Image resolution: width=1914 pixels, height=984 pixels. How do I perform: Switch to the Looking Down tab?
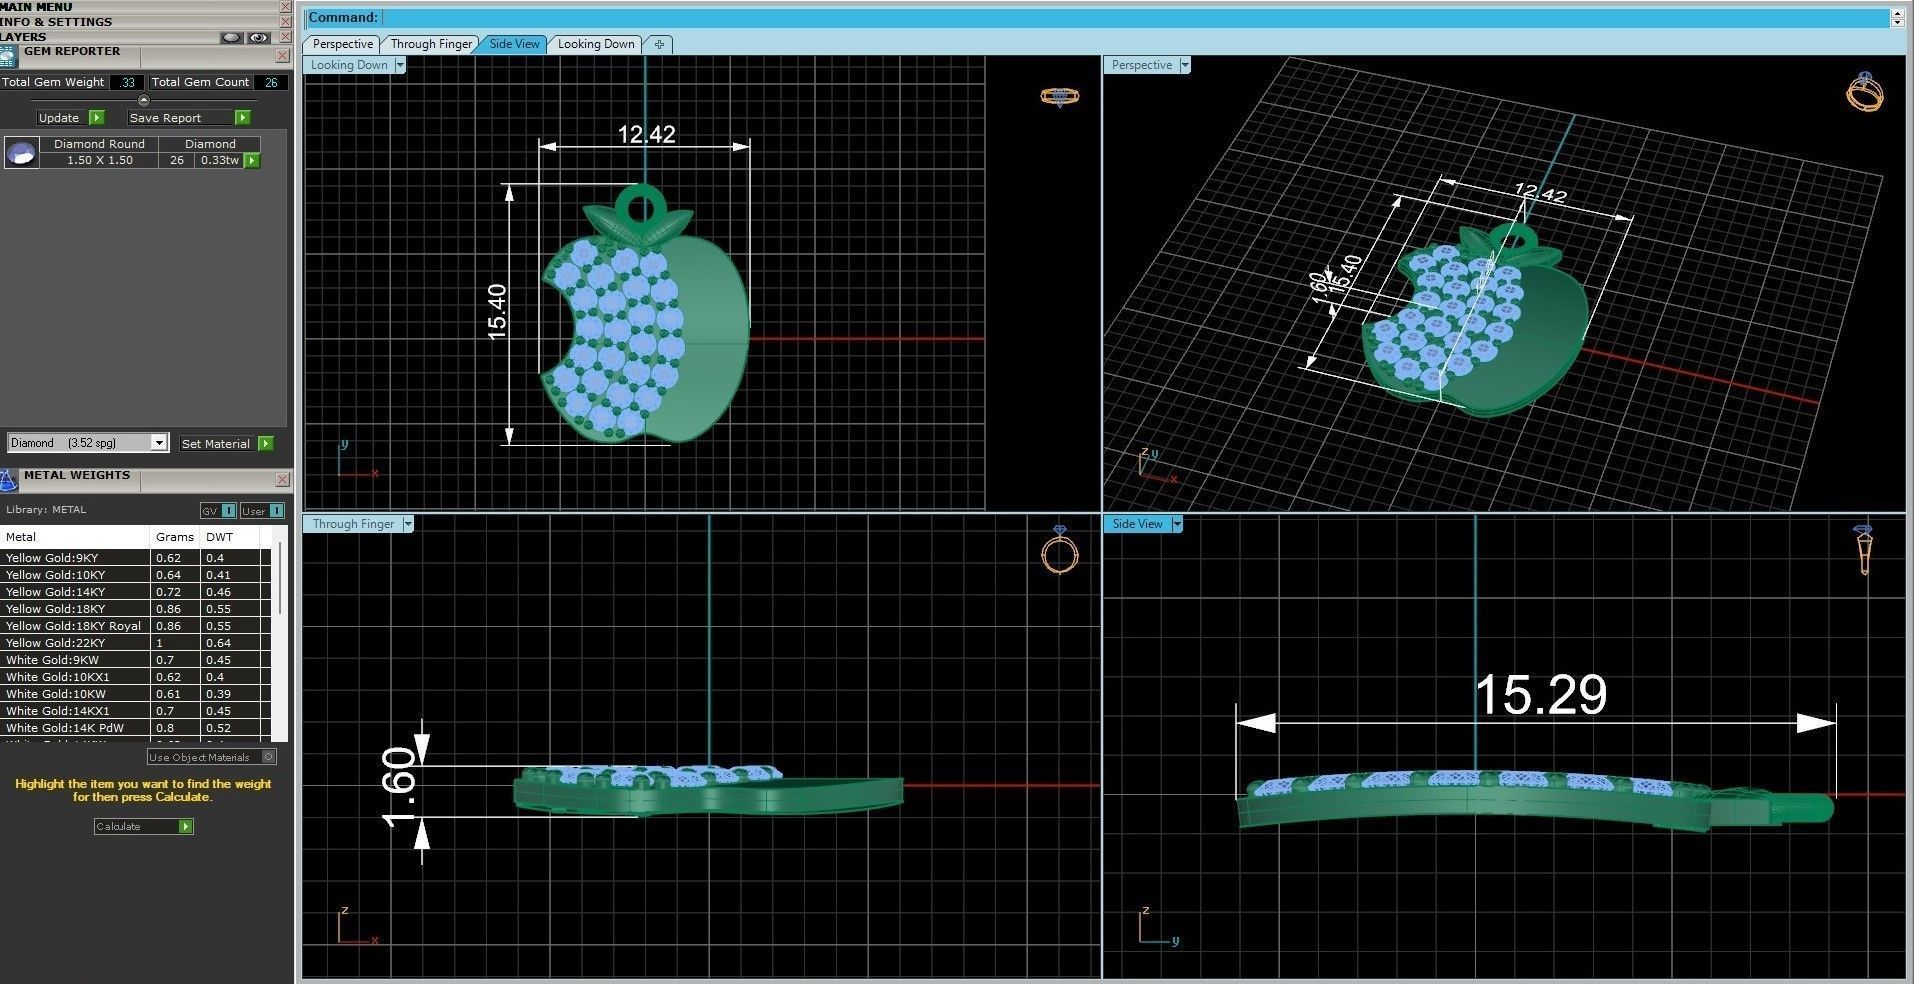pyautogui.click(x=596, y=44)
